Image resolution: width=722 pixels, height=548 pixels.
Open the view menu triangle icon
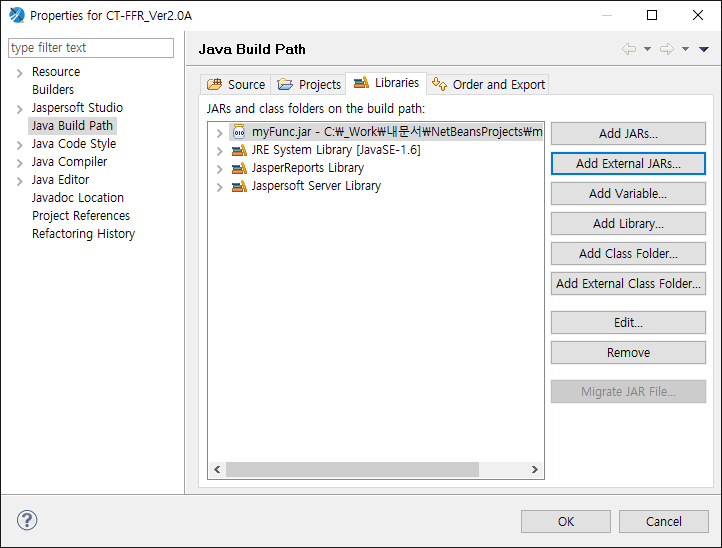pos(704,49)
